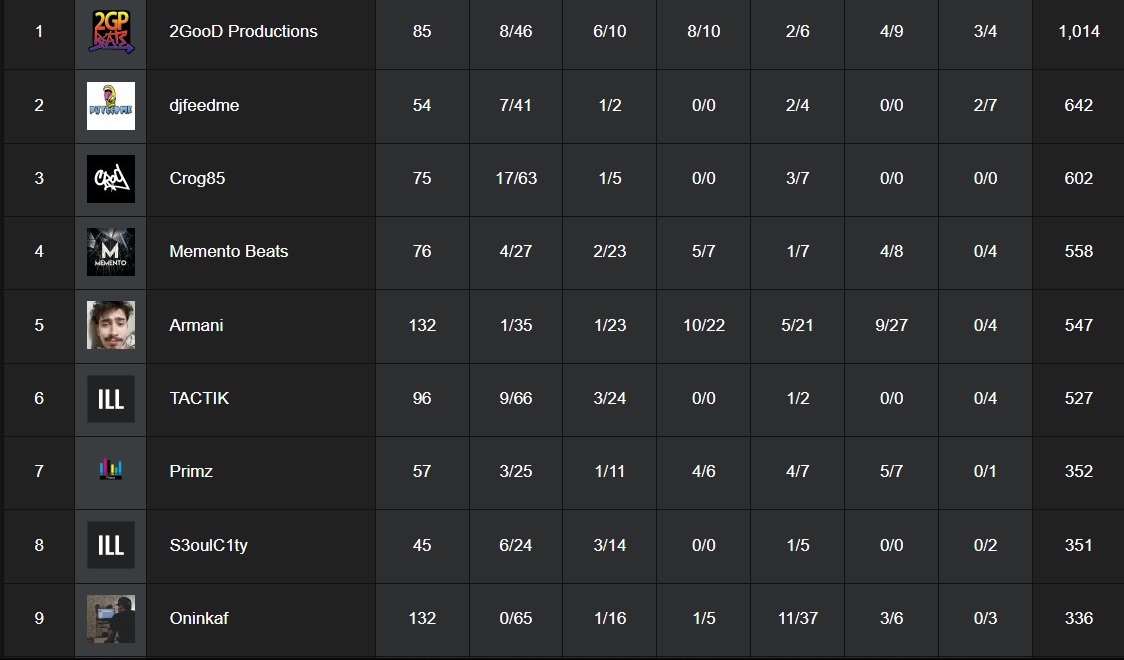Select Armani's 10/22 score cell
Image resolution: width=1124 pixels, height=660 pixels.
[x=703, y=325]
